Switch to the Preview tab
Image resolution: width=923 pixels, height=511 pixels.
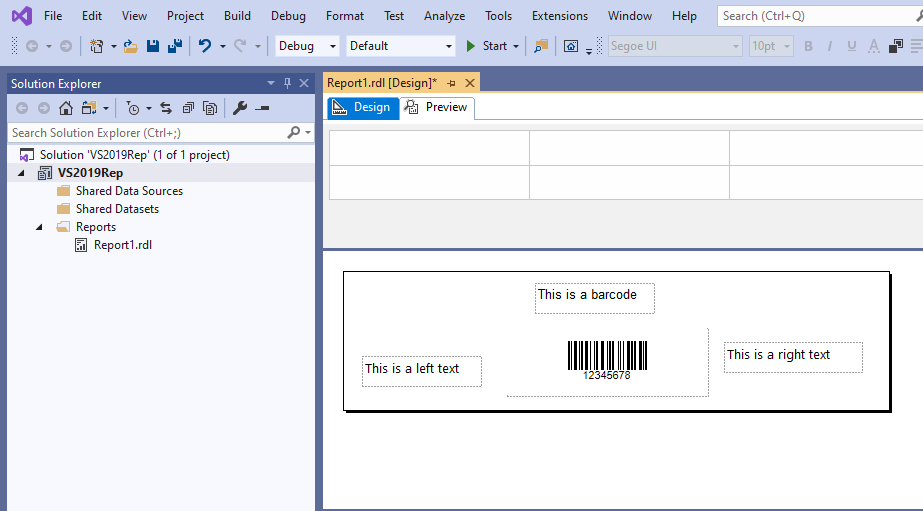pyautogui.click(x=437, y=108)
